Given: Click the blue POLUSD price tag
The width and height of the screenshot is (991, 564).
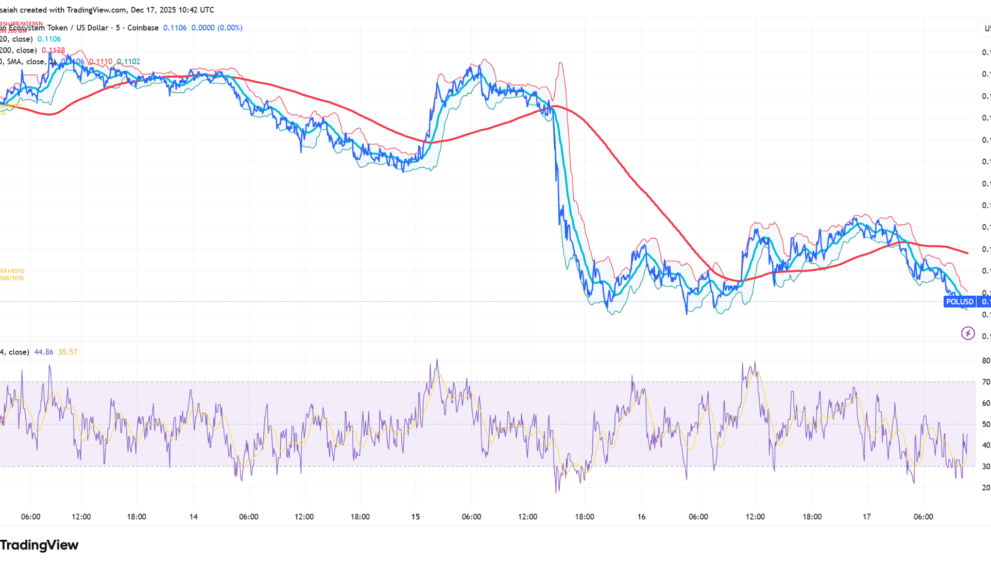Looking at the screenshot, I should (x=960, y=301).
